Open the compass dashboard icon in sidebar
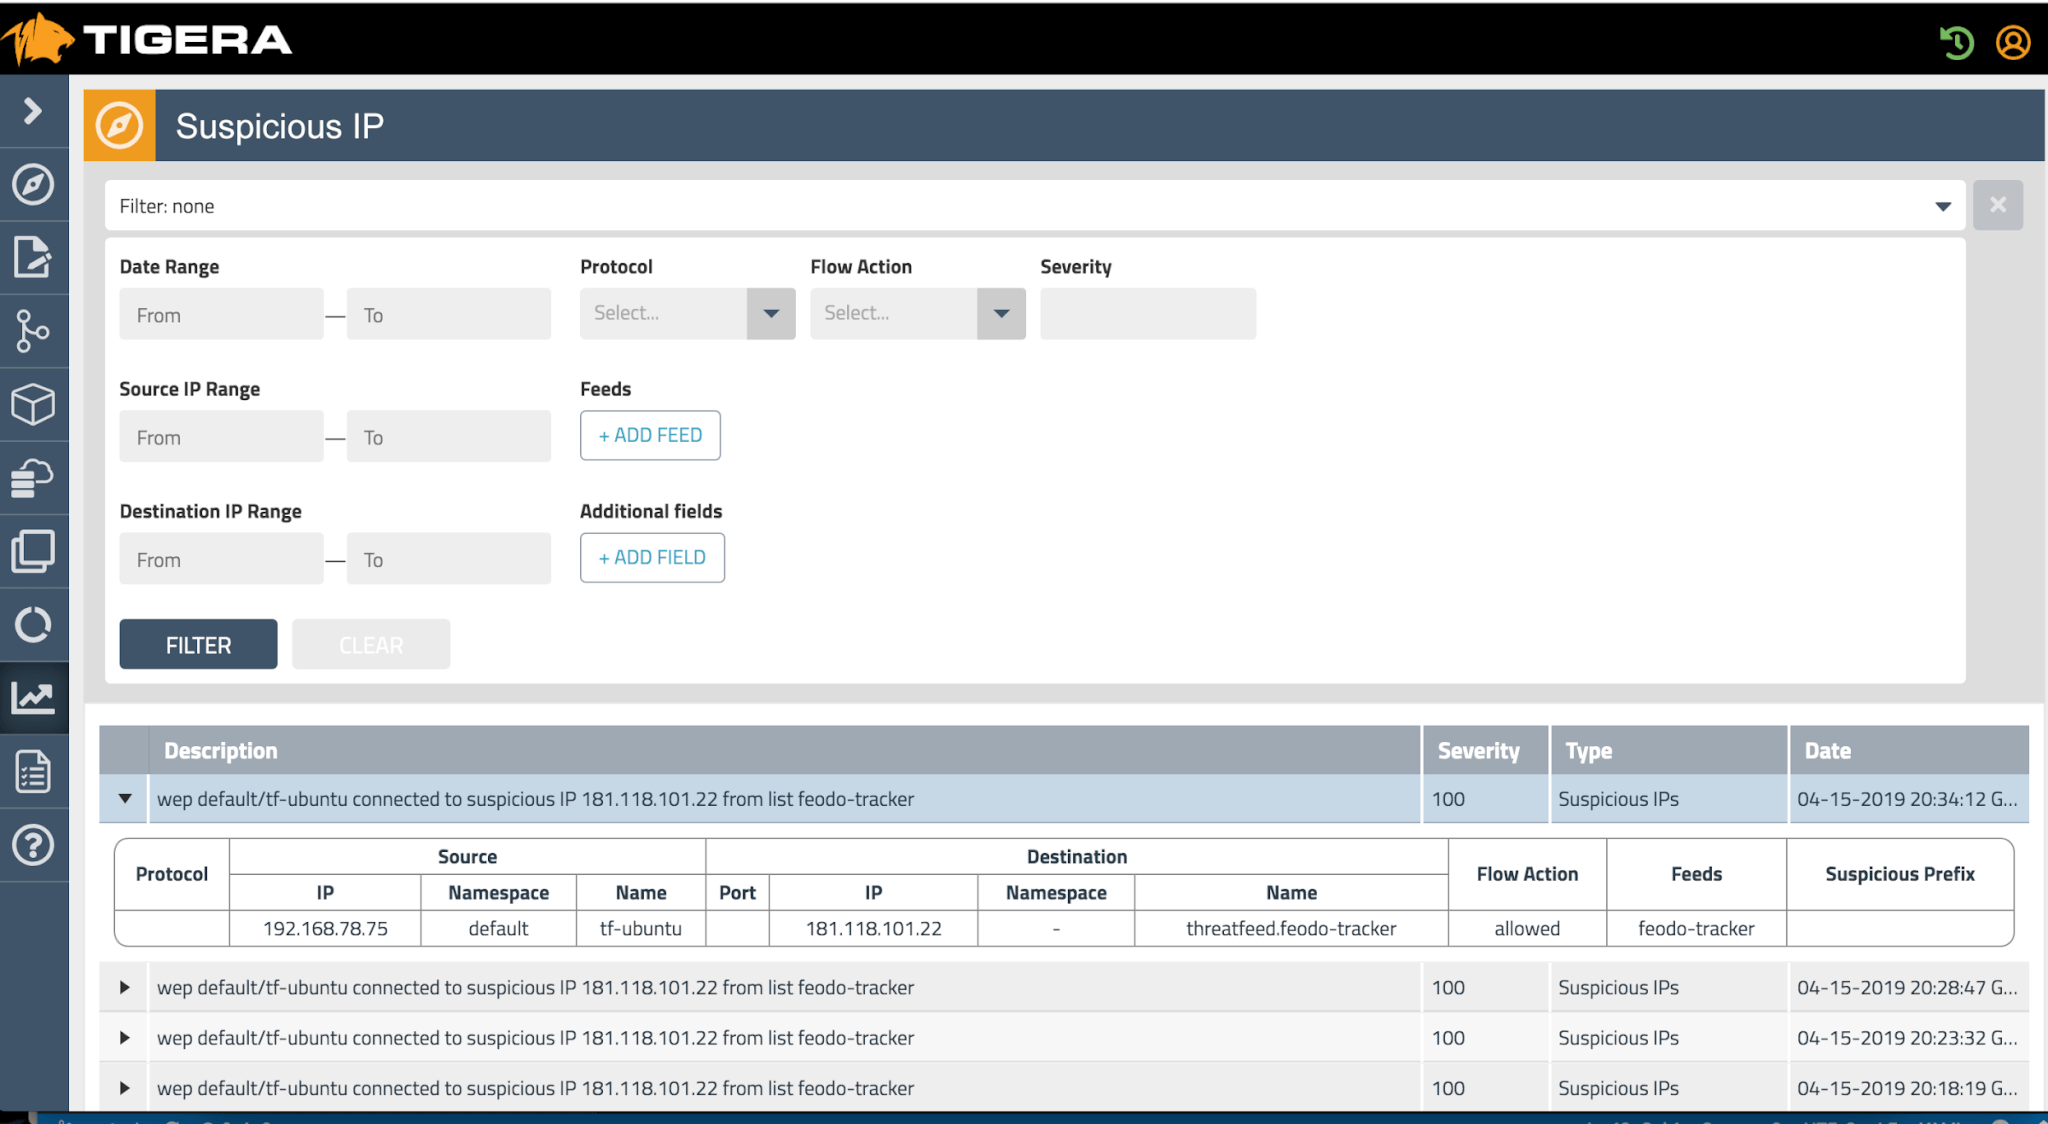 point(33,184)
